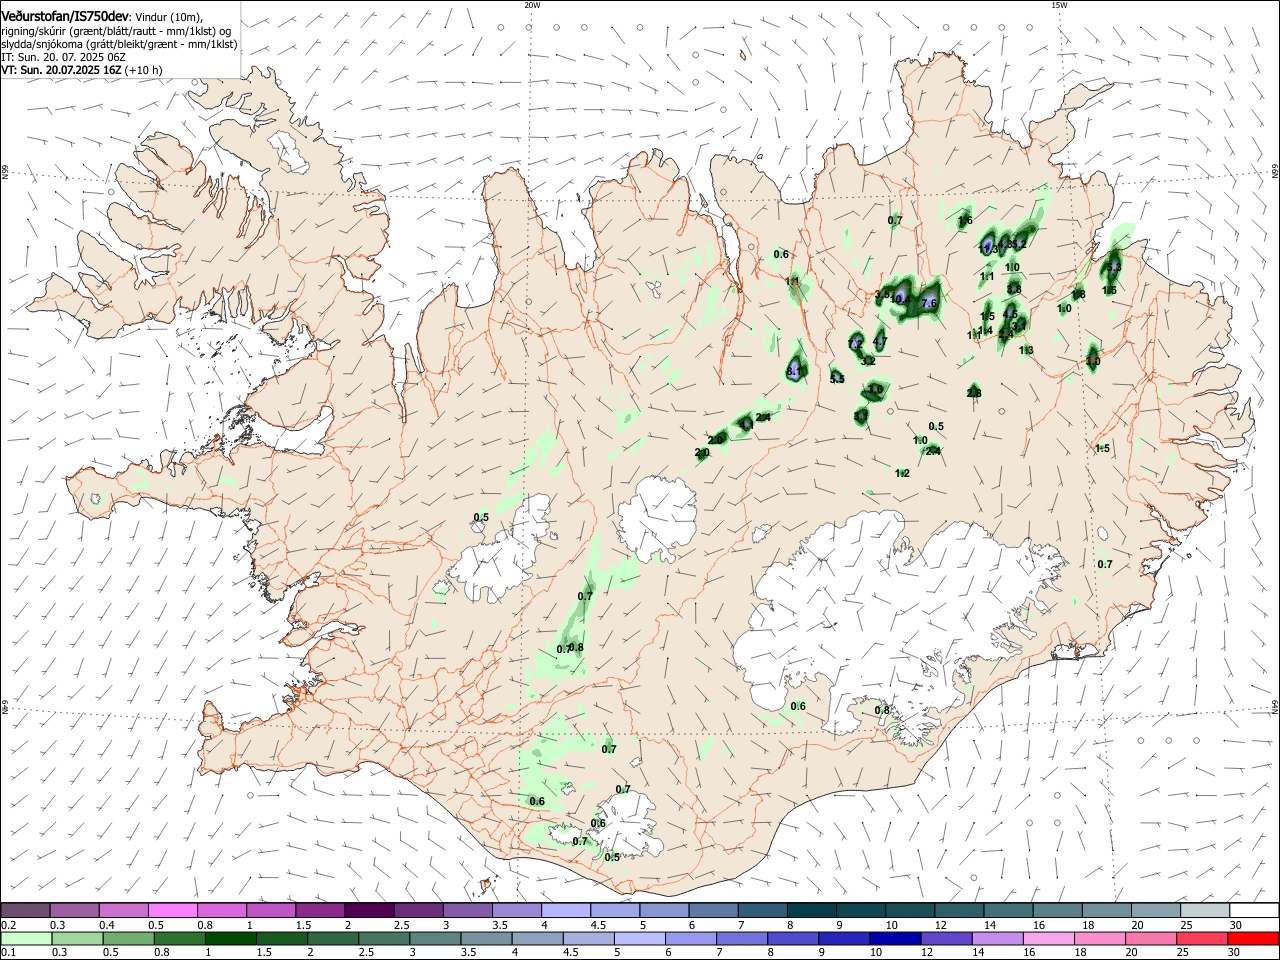Select the 4.5 precipitation value
The width and height of the screenshot is (1280, 960).
1010,314
